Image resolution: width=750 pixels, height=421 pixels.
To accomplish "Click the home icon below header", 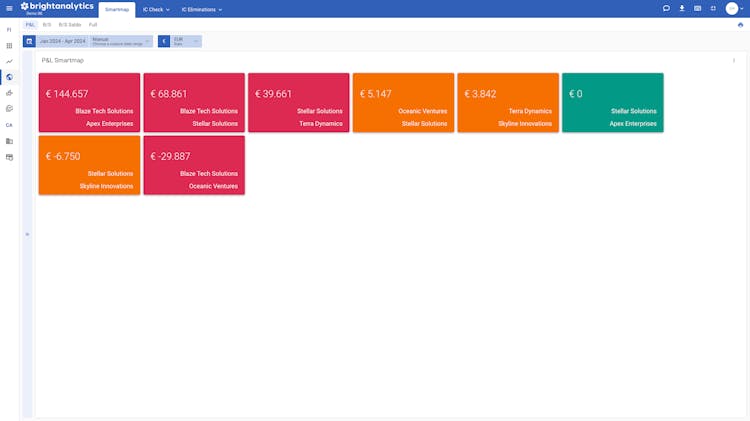I will pos(741,24).
